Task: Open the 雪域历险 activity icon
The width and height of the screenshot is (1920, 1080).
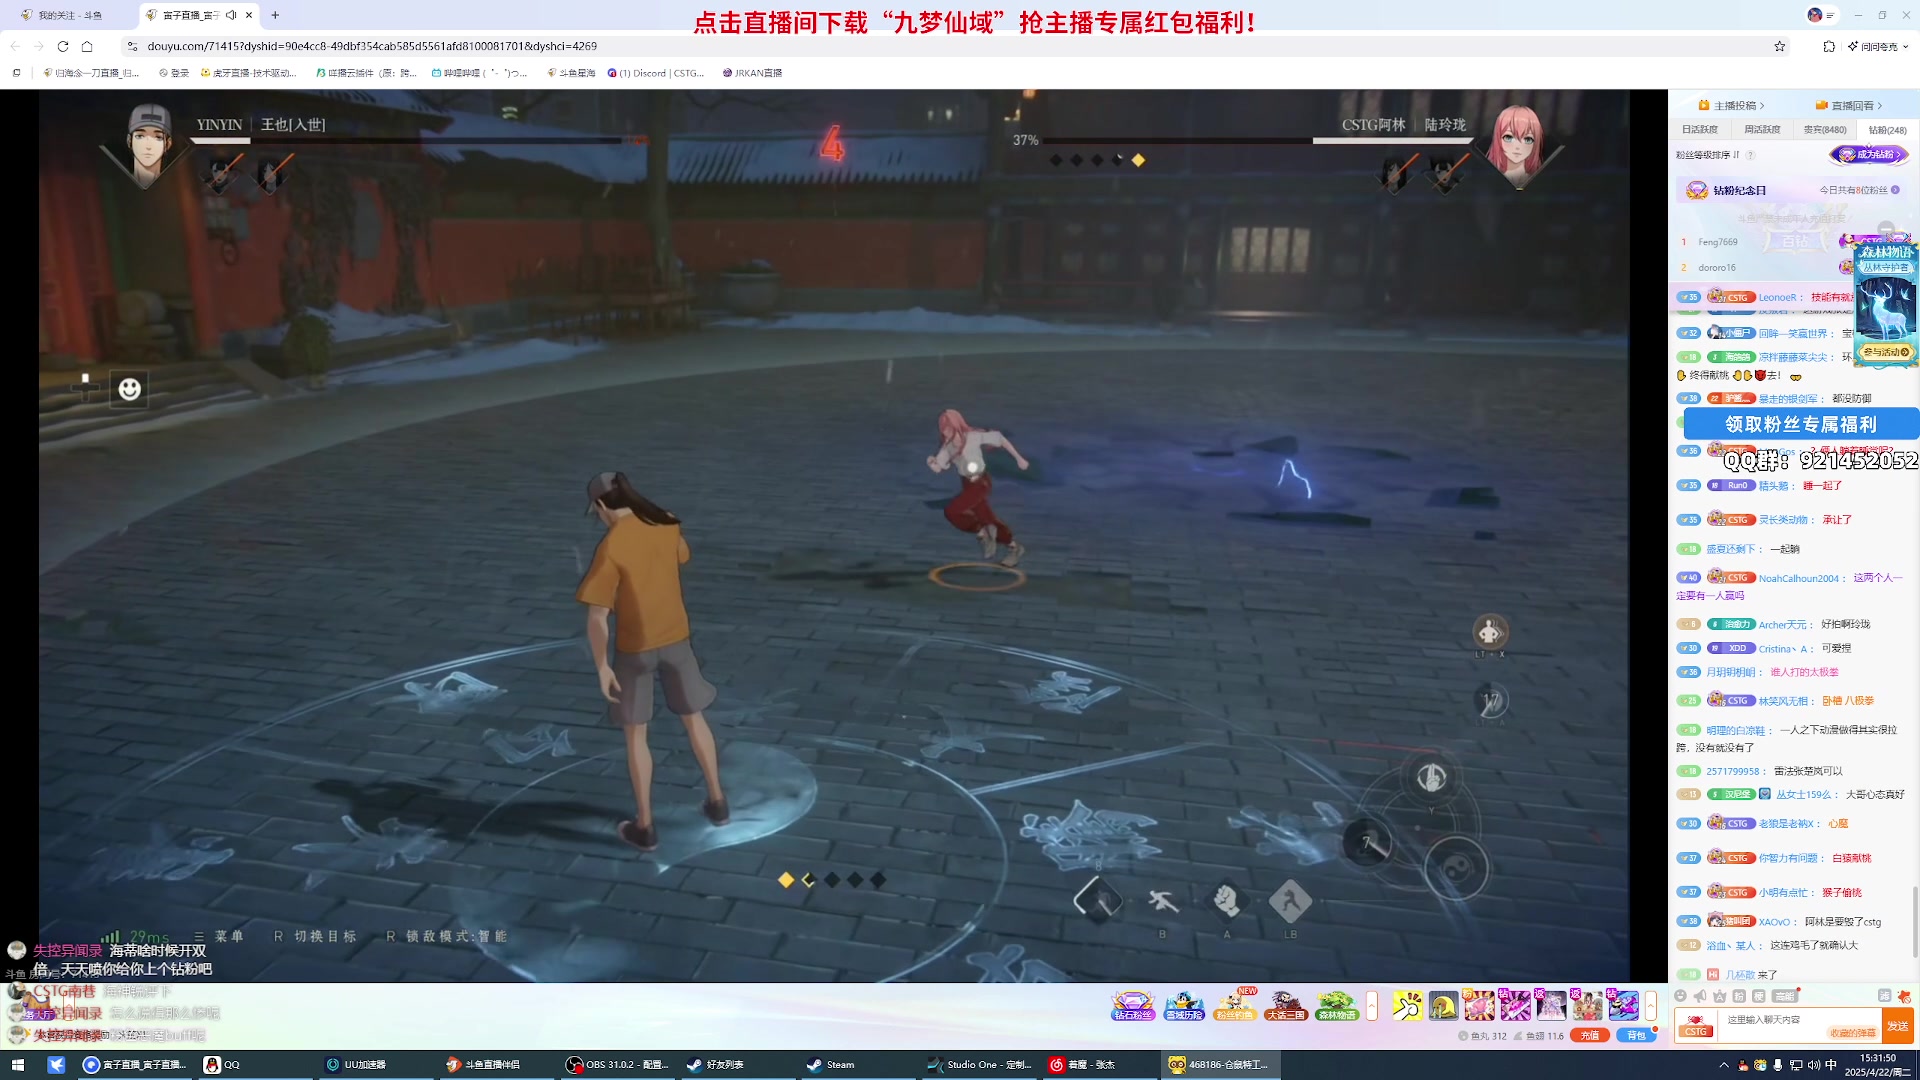Action: pos(1184,1006)
